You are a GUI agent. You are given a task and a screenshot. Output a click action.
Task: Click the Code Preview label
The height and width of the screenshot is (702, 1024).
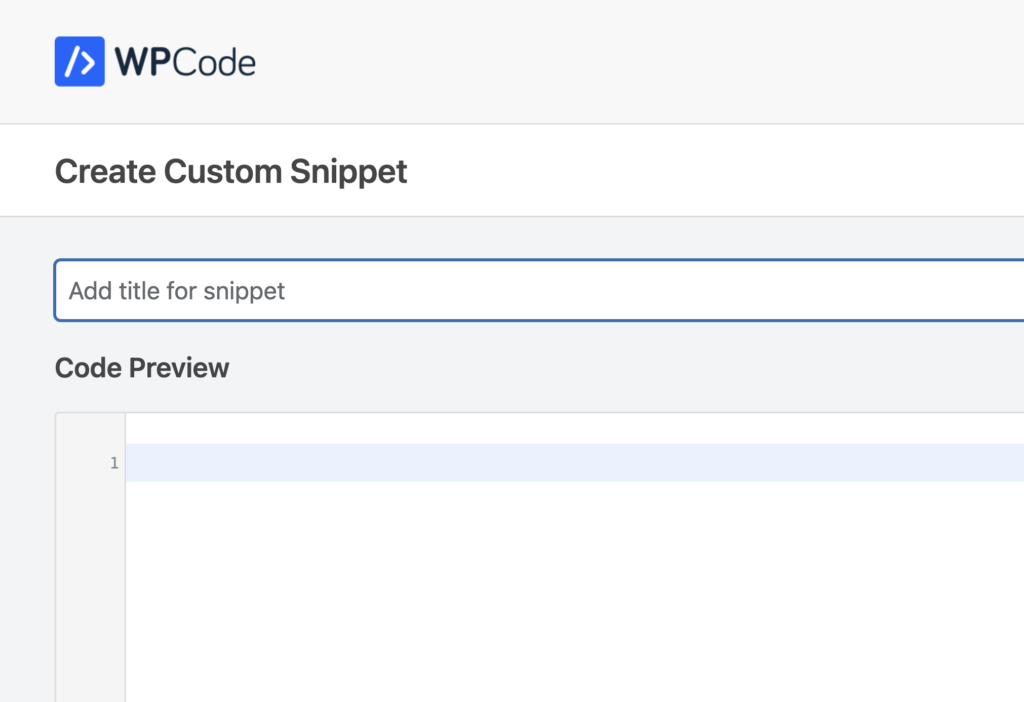click(142, 368)
